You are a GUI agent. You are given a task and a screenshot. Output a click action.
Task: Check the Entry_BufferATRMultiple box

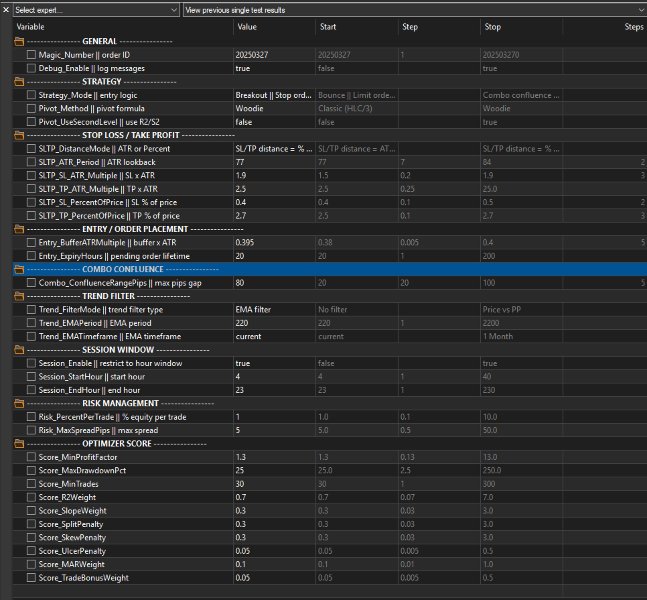point(31,243)
